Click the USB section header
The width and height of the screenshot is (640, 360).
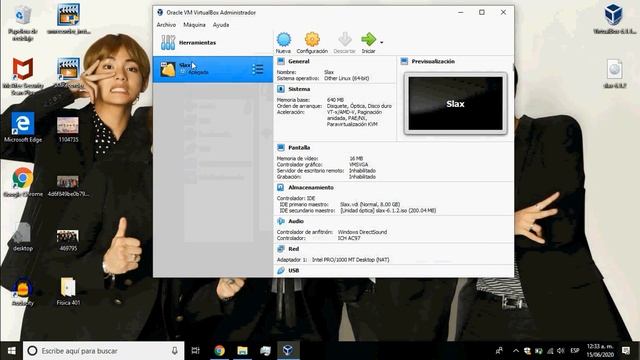coord(293,270)
